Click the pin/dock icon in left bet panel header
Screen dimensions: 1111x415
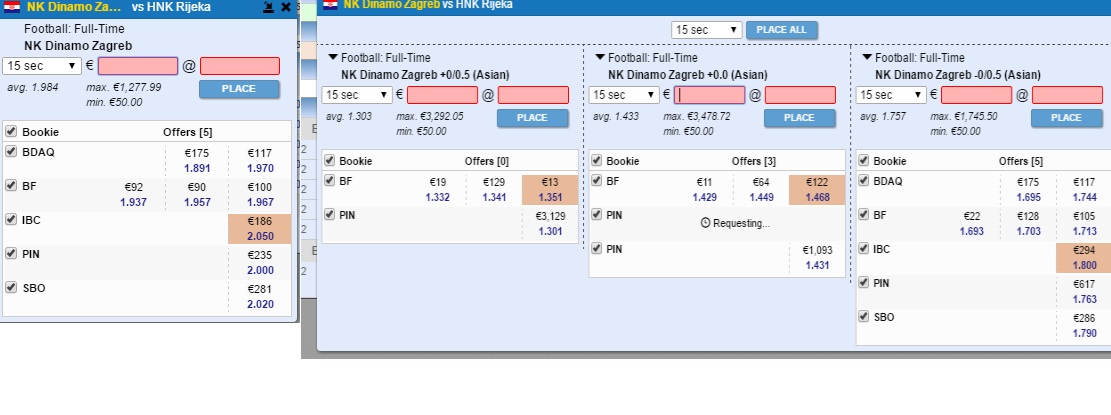[270, 7]
